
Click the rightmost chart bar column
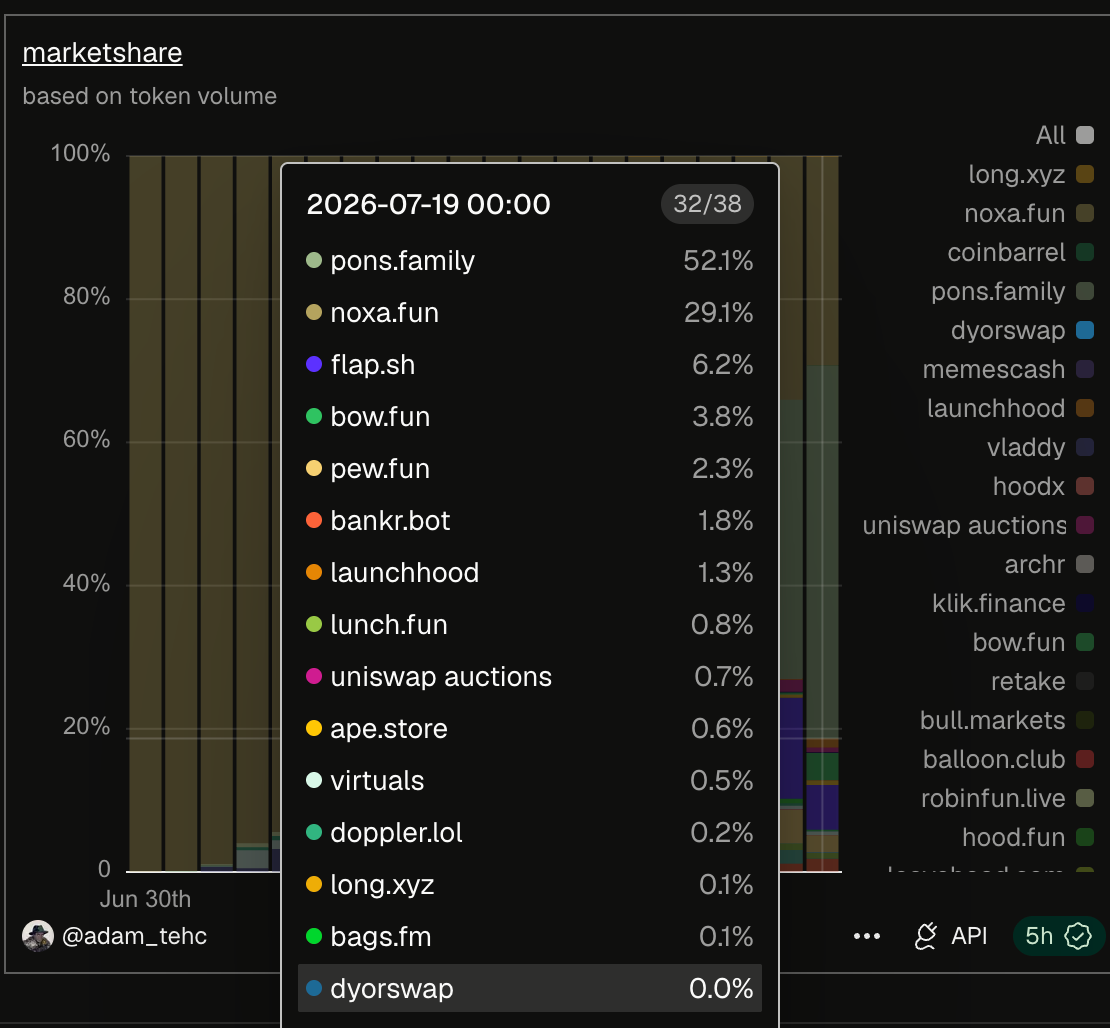(822, 513)
